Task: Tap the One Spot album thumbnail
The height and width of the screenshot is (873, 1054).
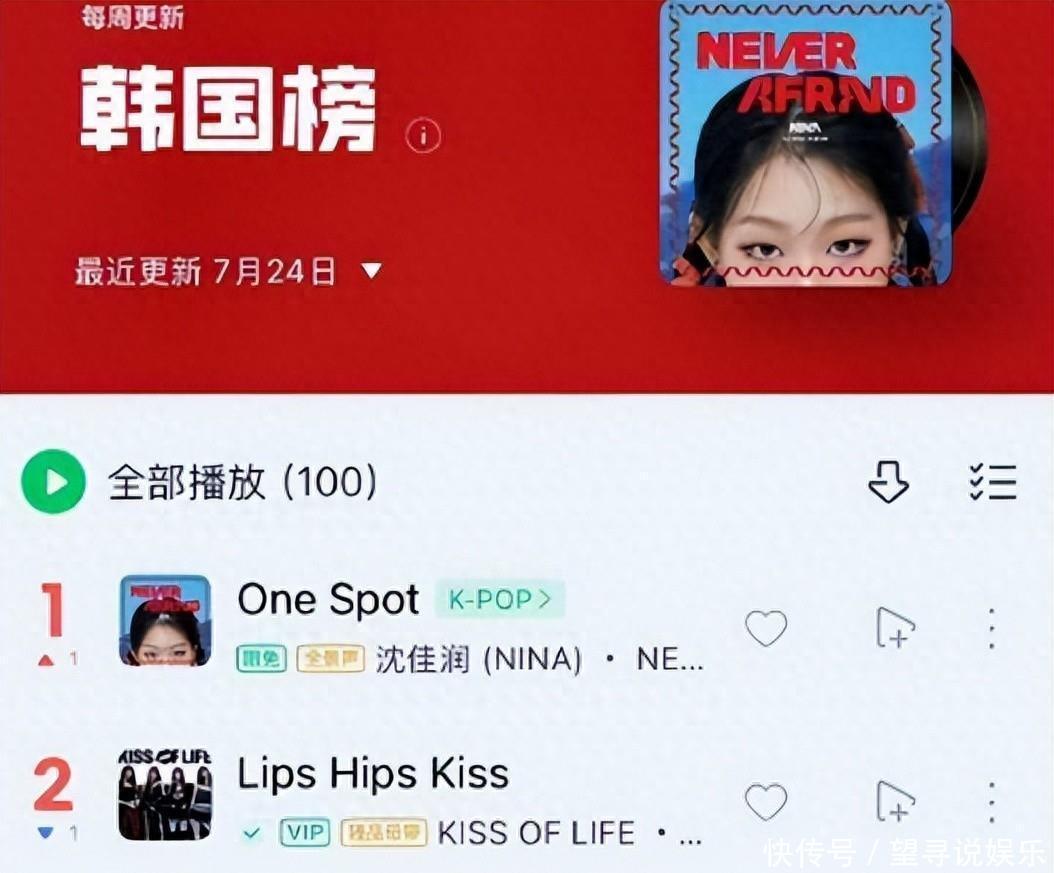Action: 165,621
